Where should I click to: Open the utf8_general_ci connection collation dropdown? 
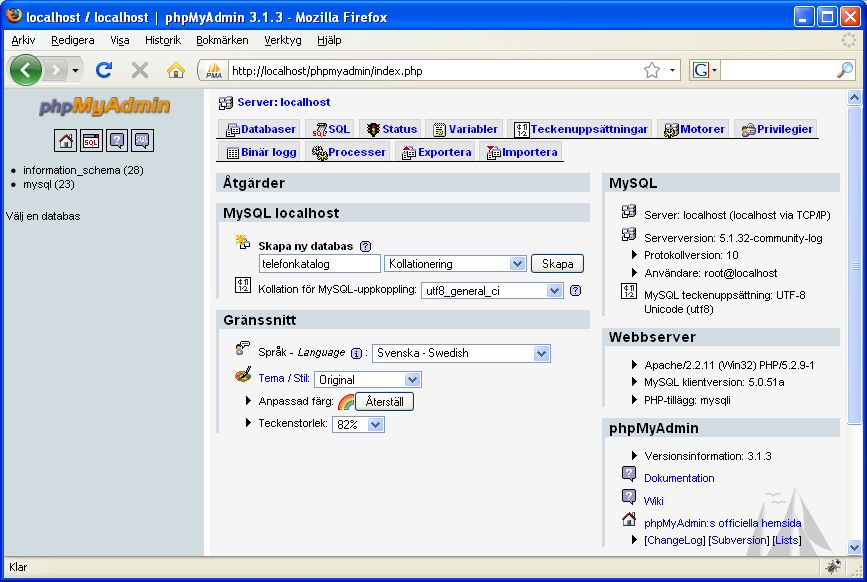tap(492, 291)
